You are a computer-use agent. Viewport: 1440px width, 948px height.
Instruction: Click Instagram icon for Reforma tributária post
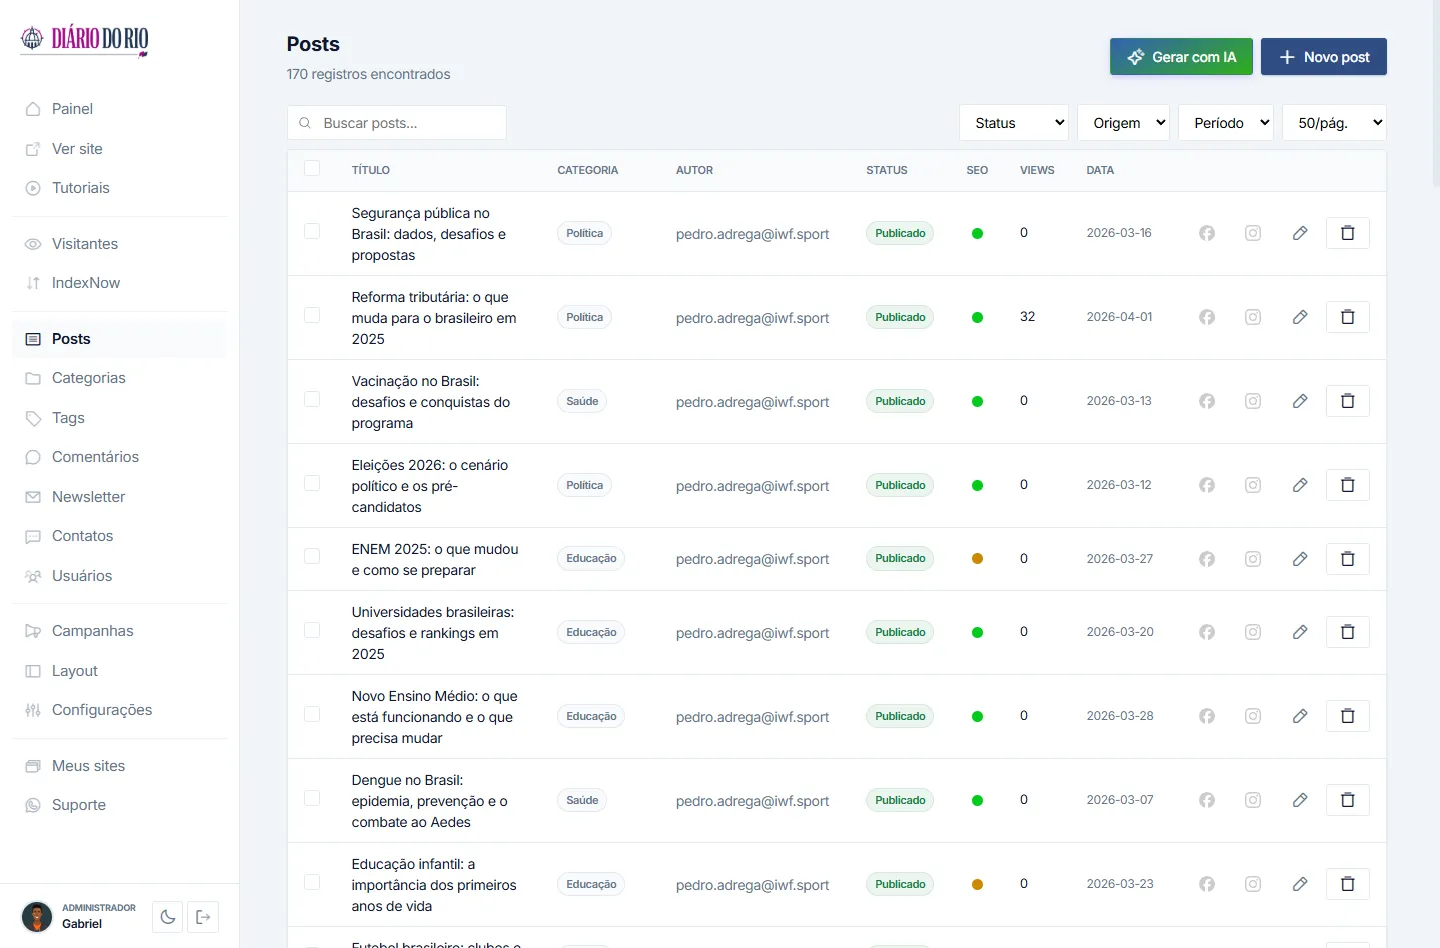[1253, 317]
